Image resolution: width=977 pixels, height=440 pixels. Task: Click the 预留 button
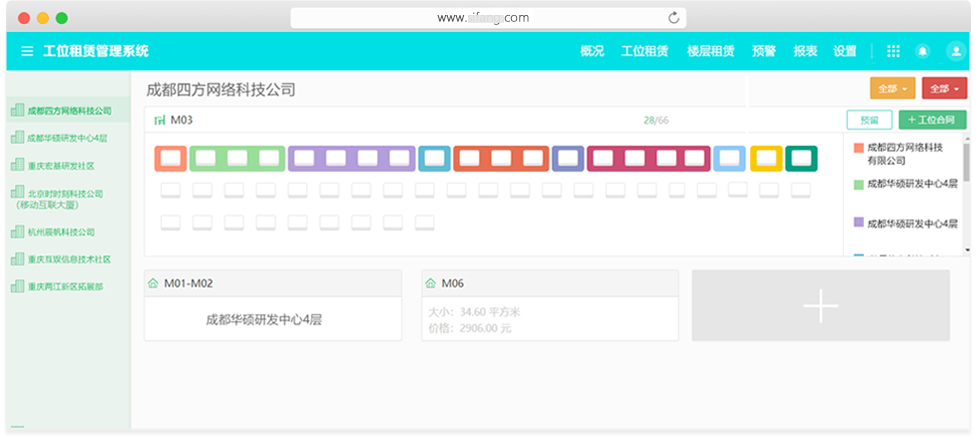click(x=868, y=120)
